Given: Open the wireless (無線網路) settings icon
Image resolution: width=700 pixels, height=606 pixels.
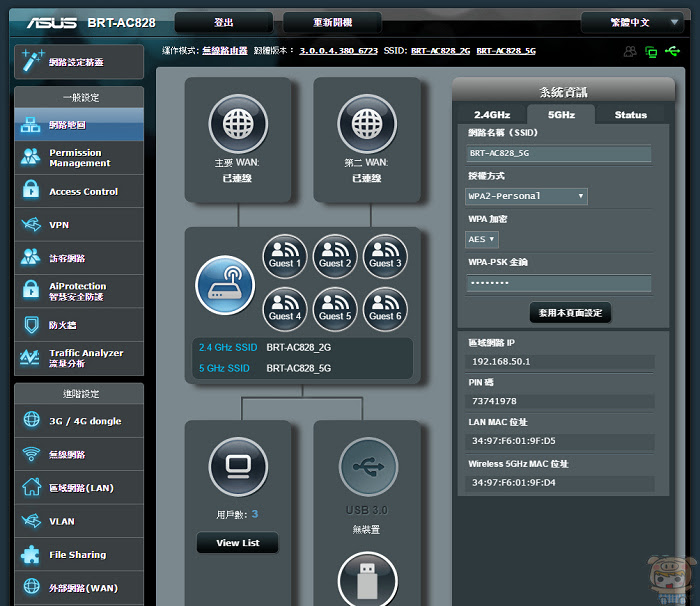Looking at the screenshot, I should pos(31,454).
